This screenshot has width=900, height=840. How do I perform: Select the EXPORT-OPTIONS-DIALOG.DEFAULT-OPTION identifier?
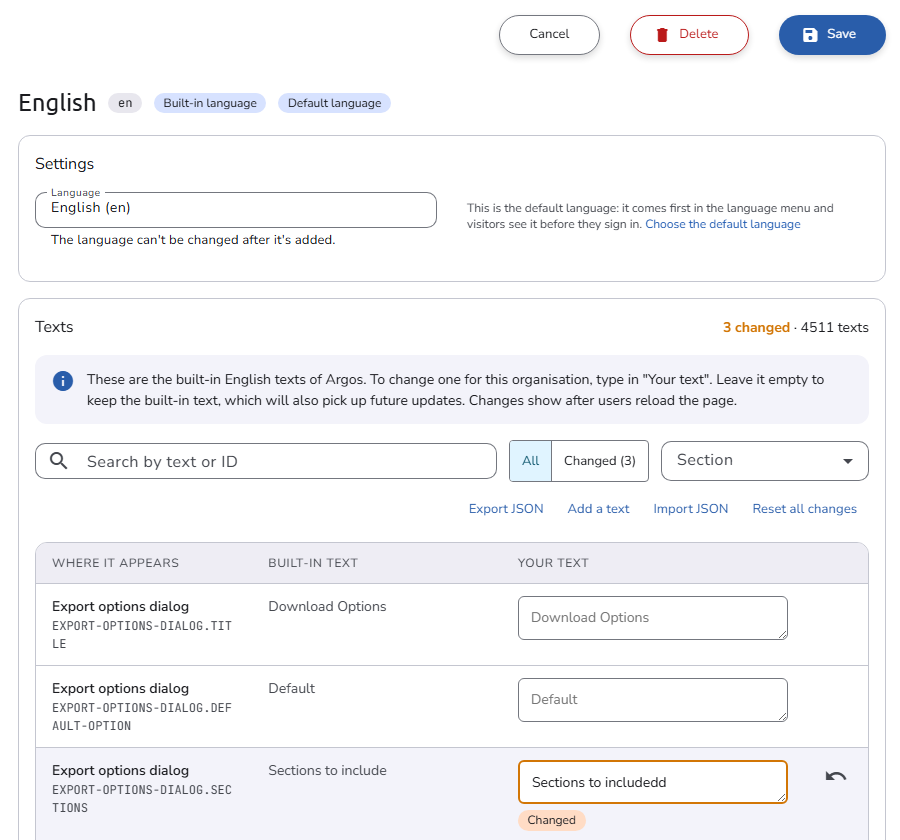pos(142,717)
